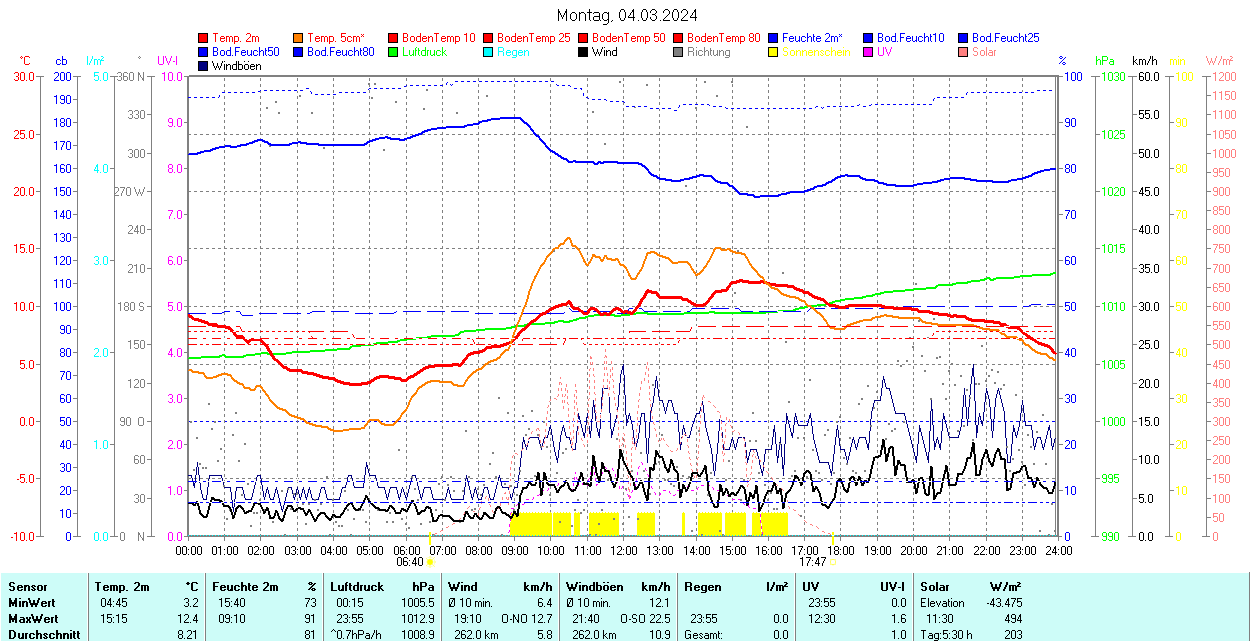Click the 'MaxWert' row label
Viewport: 1250px width, 641px height.
[34, 619]
